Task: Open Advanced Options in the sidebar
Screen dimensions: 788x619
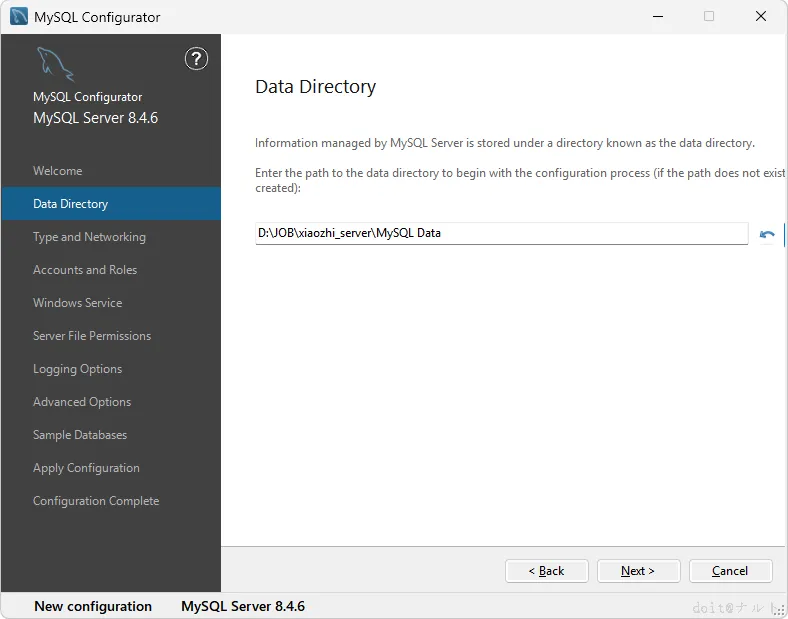Action: point(82,402)
